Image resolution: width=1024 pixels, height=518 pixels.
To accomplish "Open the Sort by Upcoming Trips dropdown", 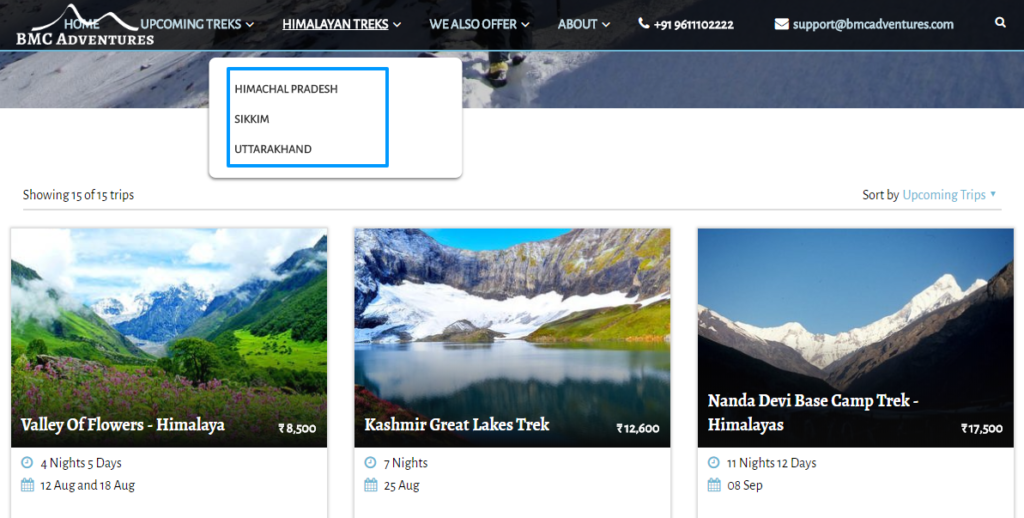I will click(949, 195).
